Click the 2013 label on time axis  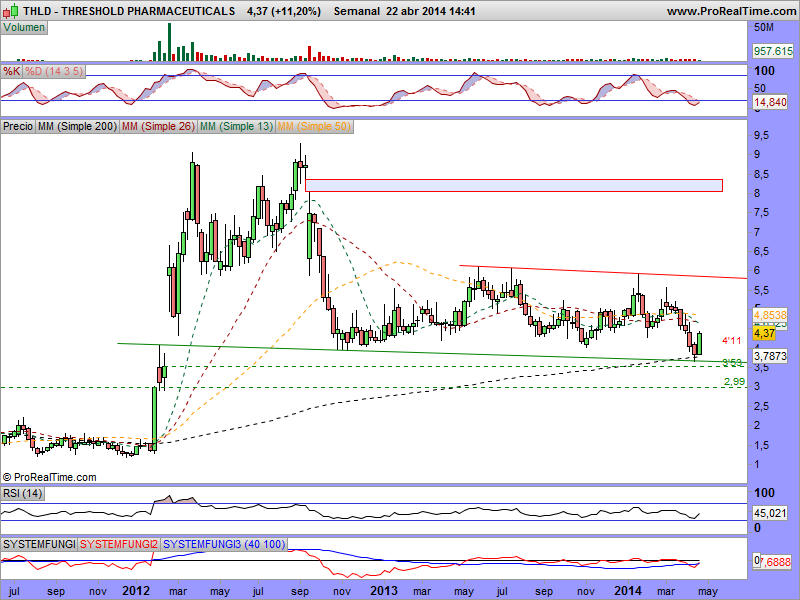(384, 591)
